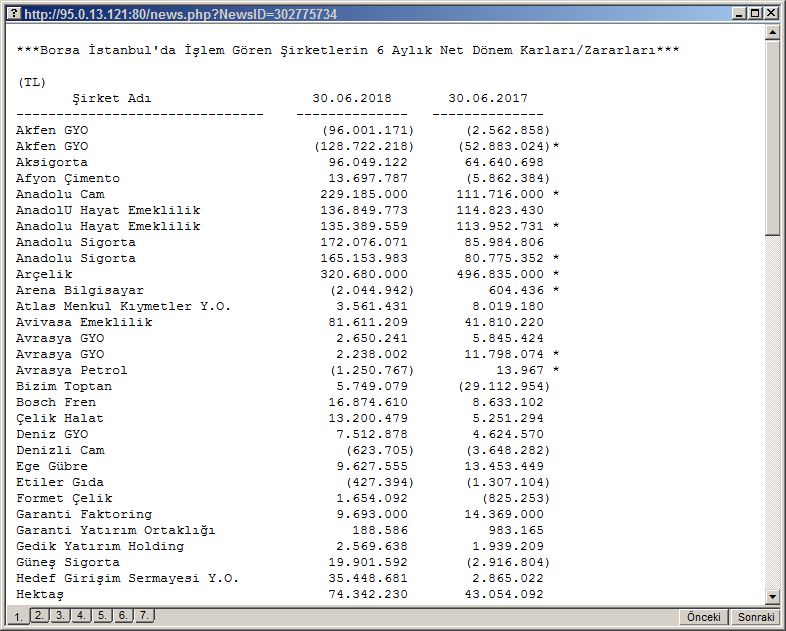The width and height of the screenshot is (786, 631).
Task: Click Hedef Girişim 2018 value 35.448.681
Action: pyautogui.click(x=368, y=578)
